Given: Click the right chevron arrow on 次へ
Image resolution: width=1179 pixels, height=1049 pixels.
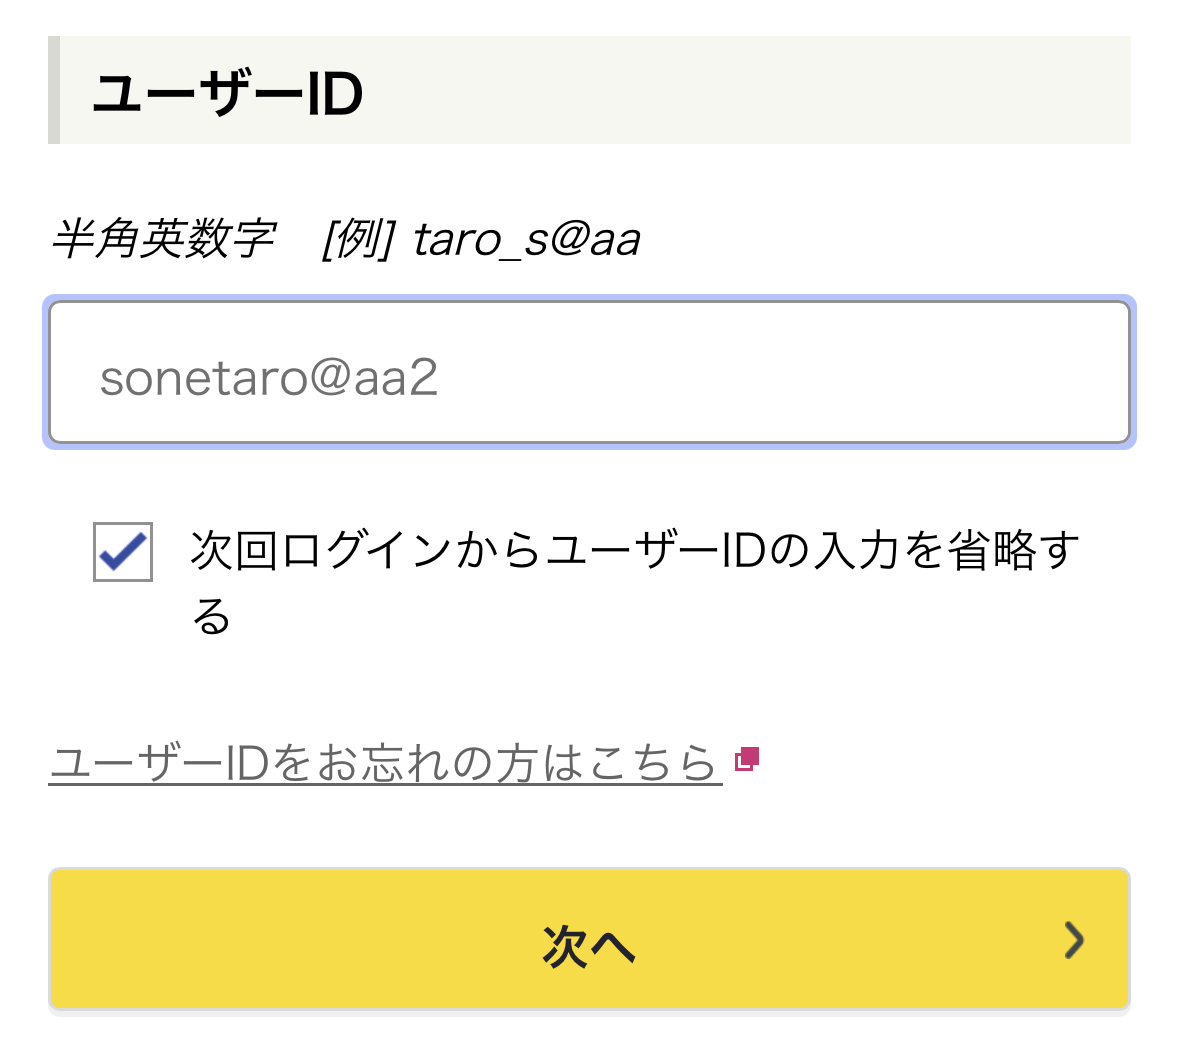Looking at the screenshot, I should click(1074, 940).
